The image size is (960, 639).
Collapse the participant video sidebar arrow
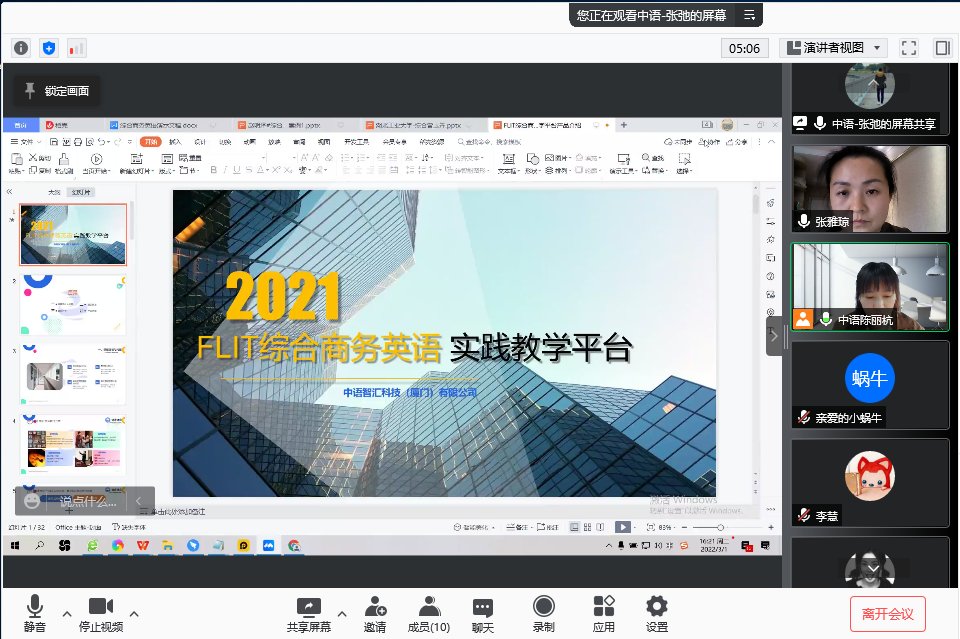[774, 337]
